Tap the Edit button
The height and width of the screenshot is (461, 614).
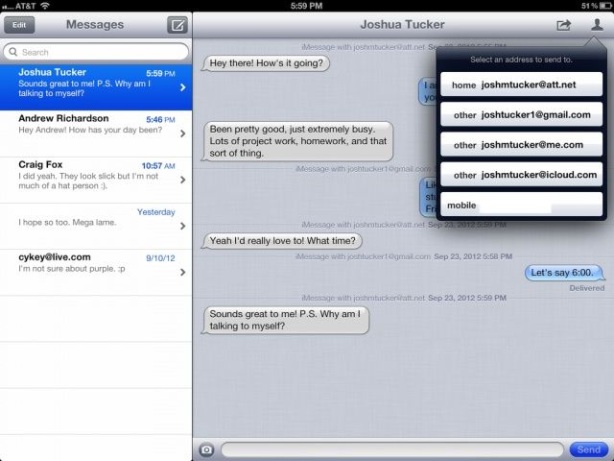19,25
